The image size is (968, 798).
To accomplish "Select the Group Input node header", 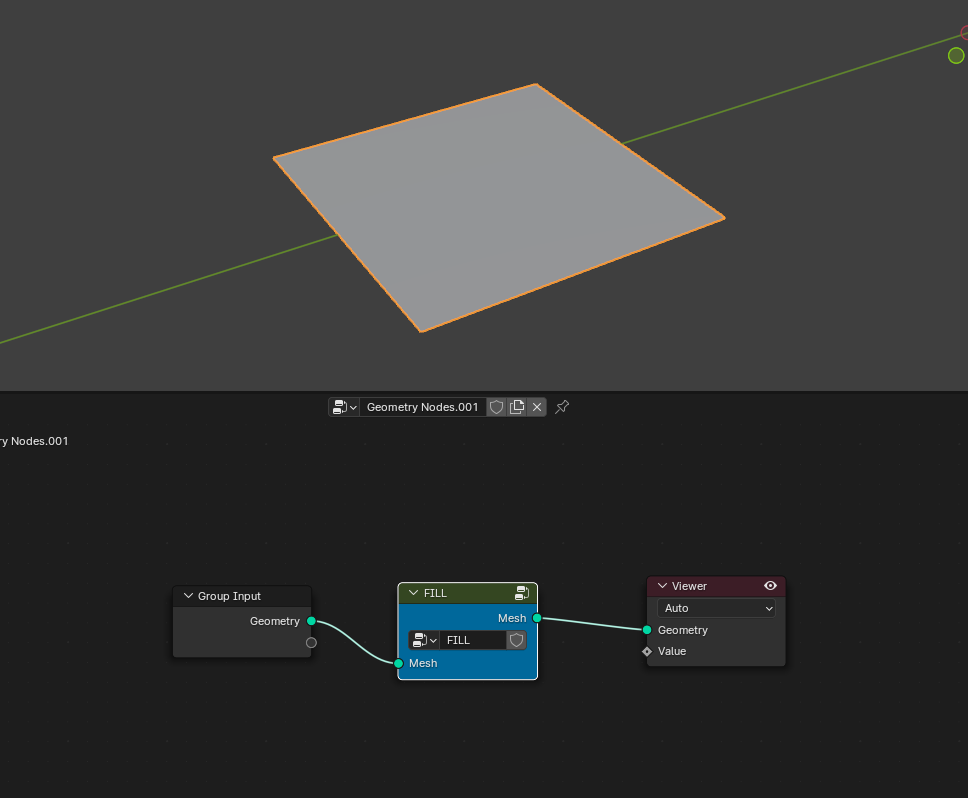I will point(242,596).
